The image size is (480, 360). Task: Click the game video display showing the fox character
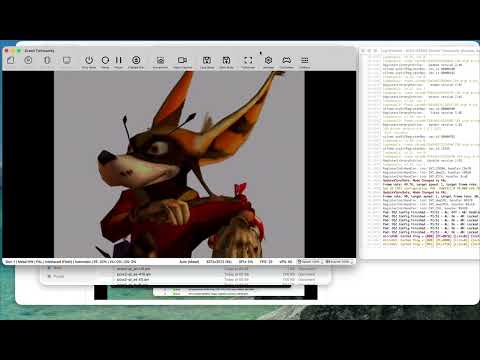(x=179, y=164)
